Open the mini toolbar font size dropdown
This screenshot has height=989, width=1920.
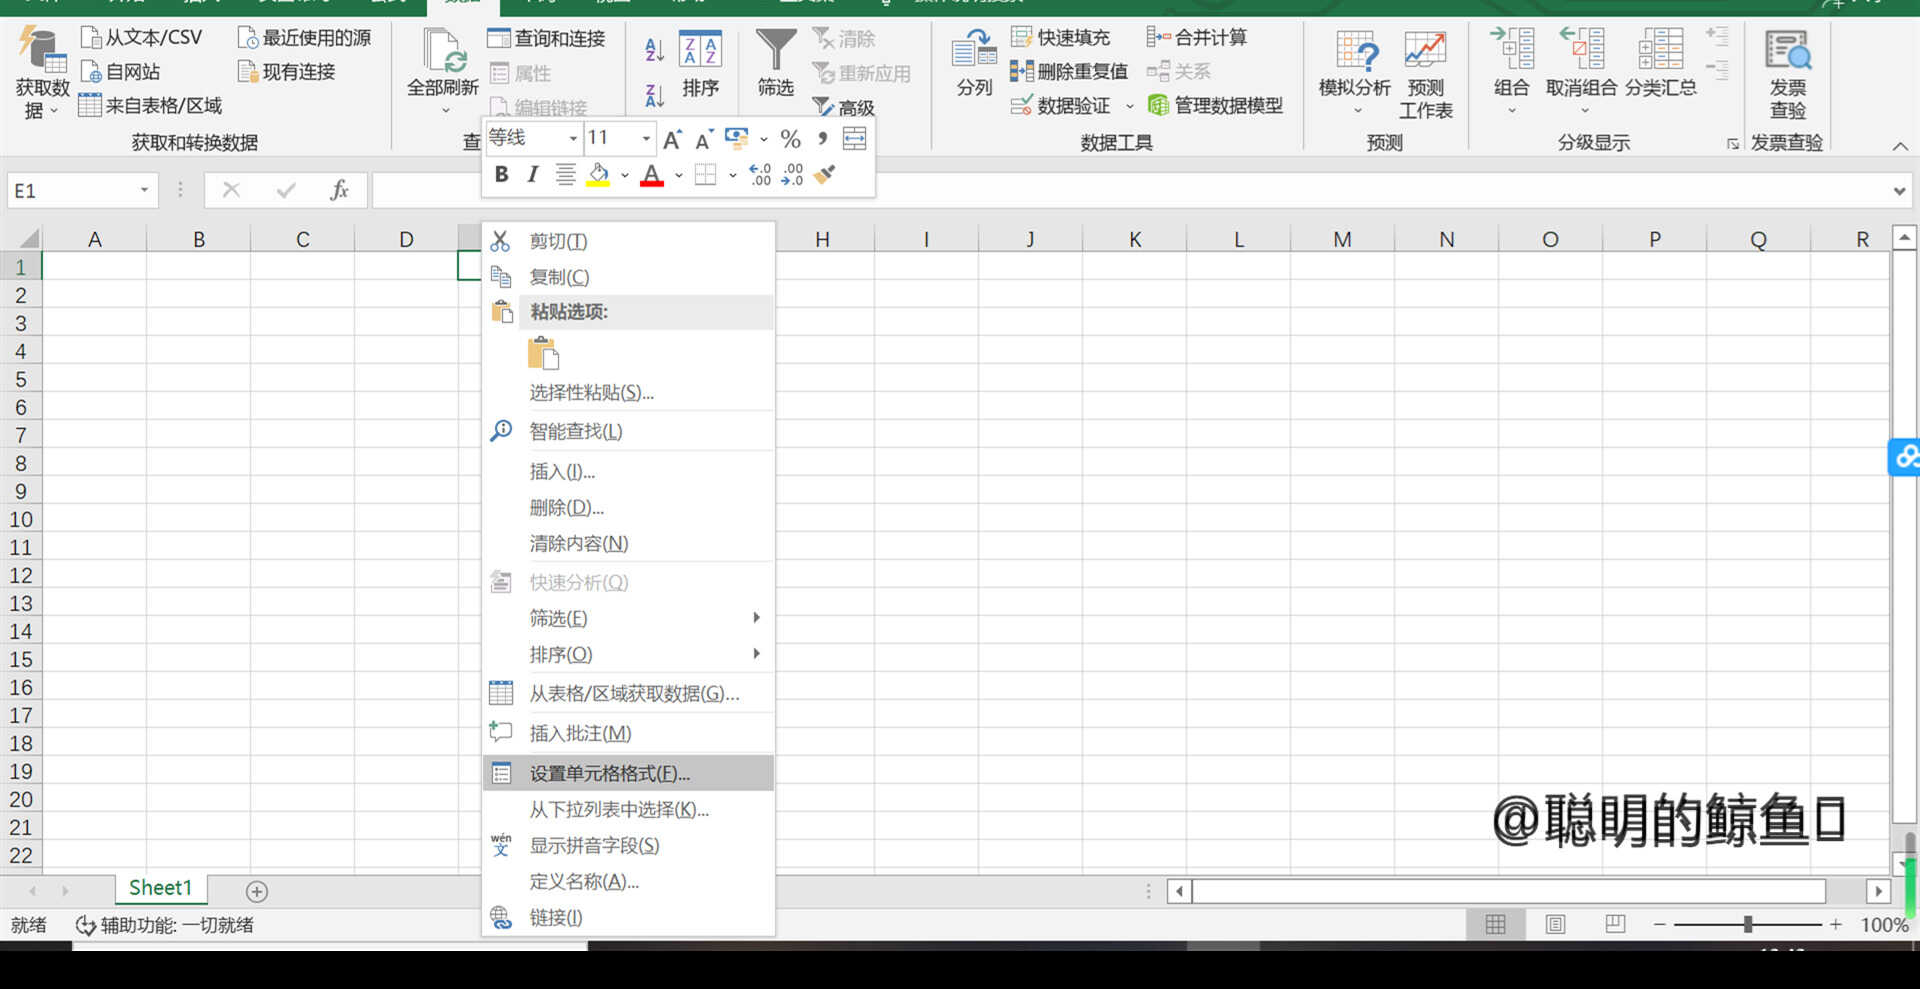[x=646, y=139]
